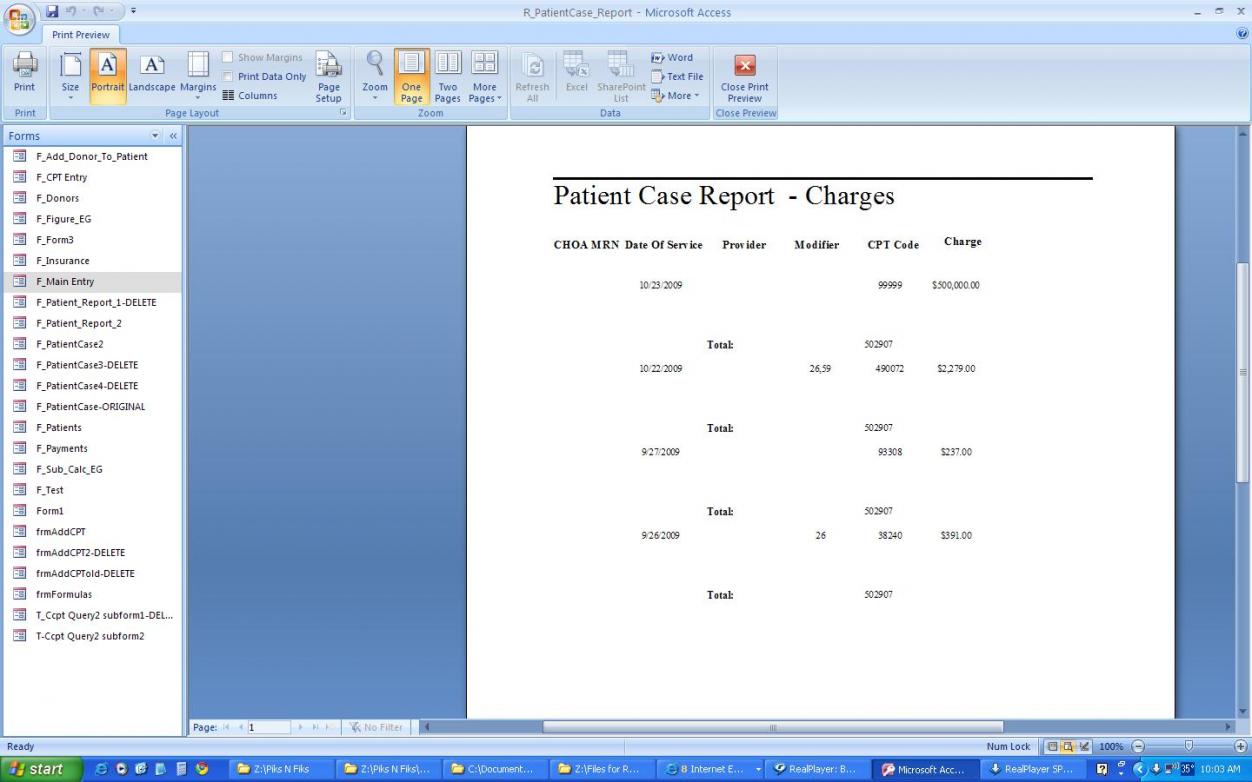Open the More Pages dropdown
Screen dimensions: 1252x782
(485, 75)
